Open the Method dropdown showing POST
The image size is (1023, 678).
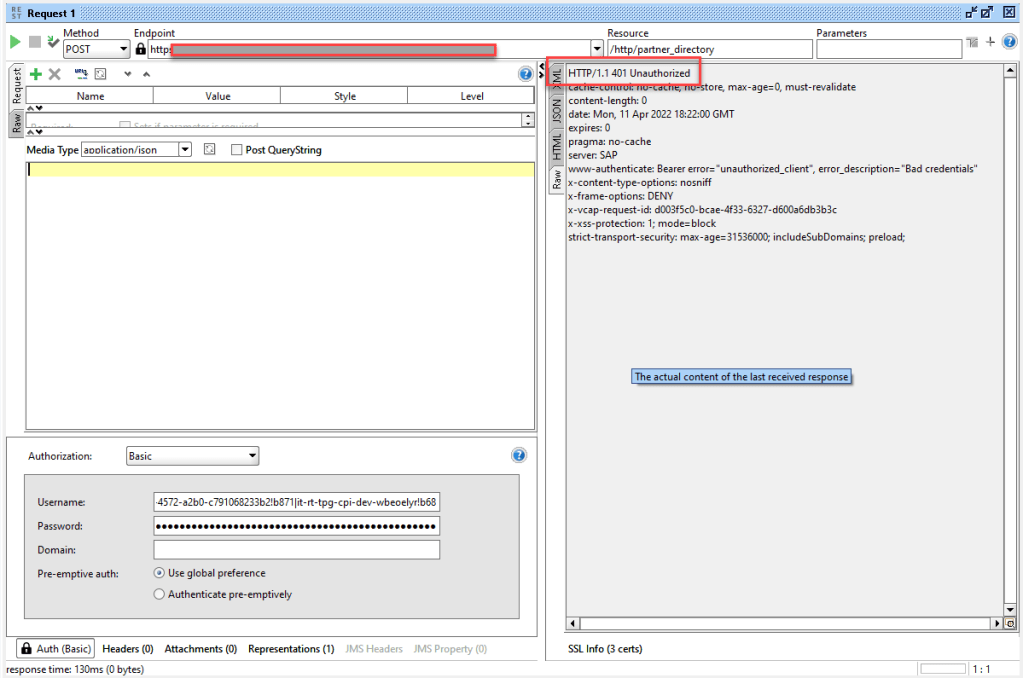pos(96,49)
